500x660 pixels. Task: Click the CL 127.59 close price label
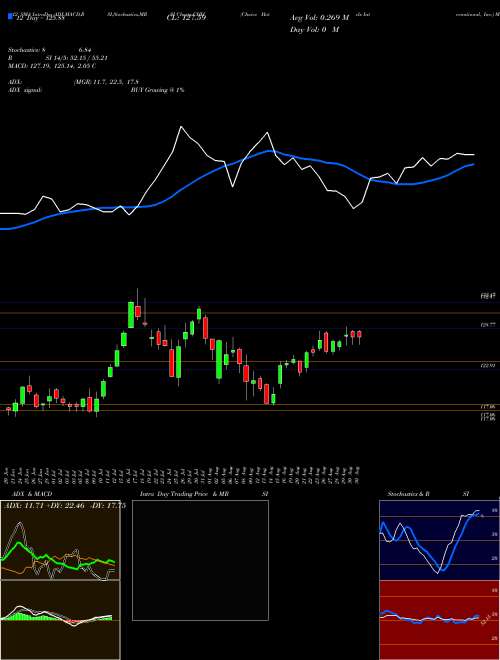[186, 18]
